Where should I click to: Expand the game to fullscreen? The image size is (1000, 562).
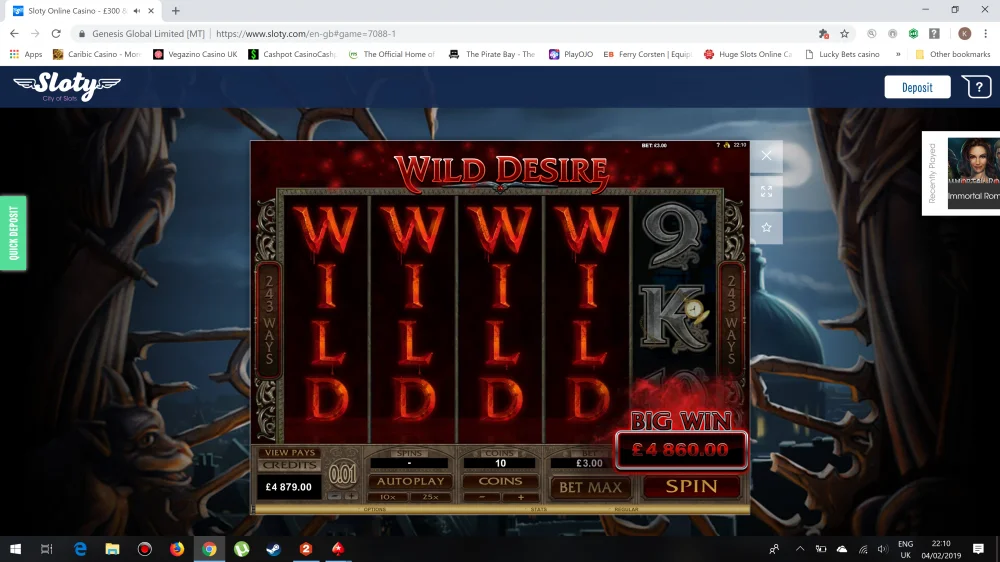click(x=766, y=191)
